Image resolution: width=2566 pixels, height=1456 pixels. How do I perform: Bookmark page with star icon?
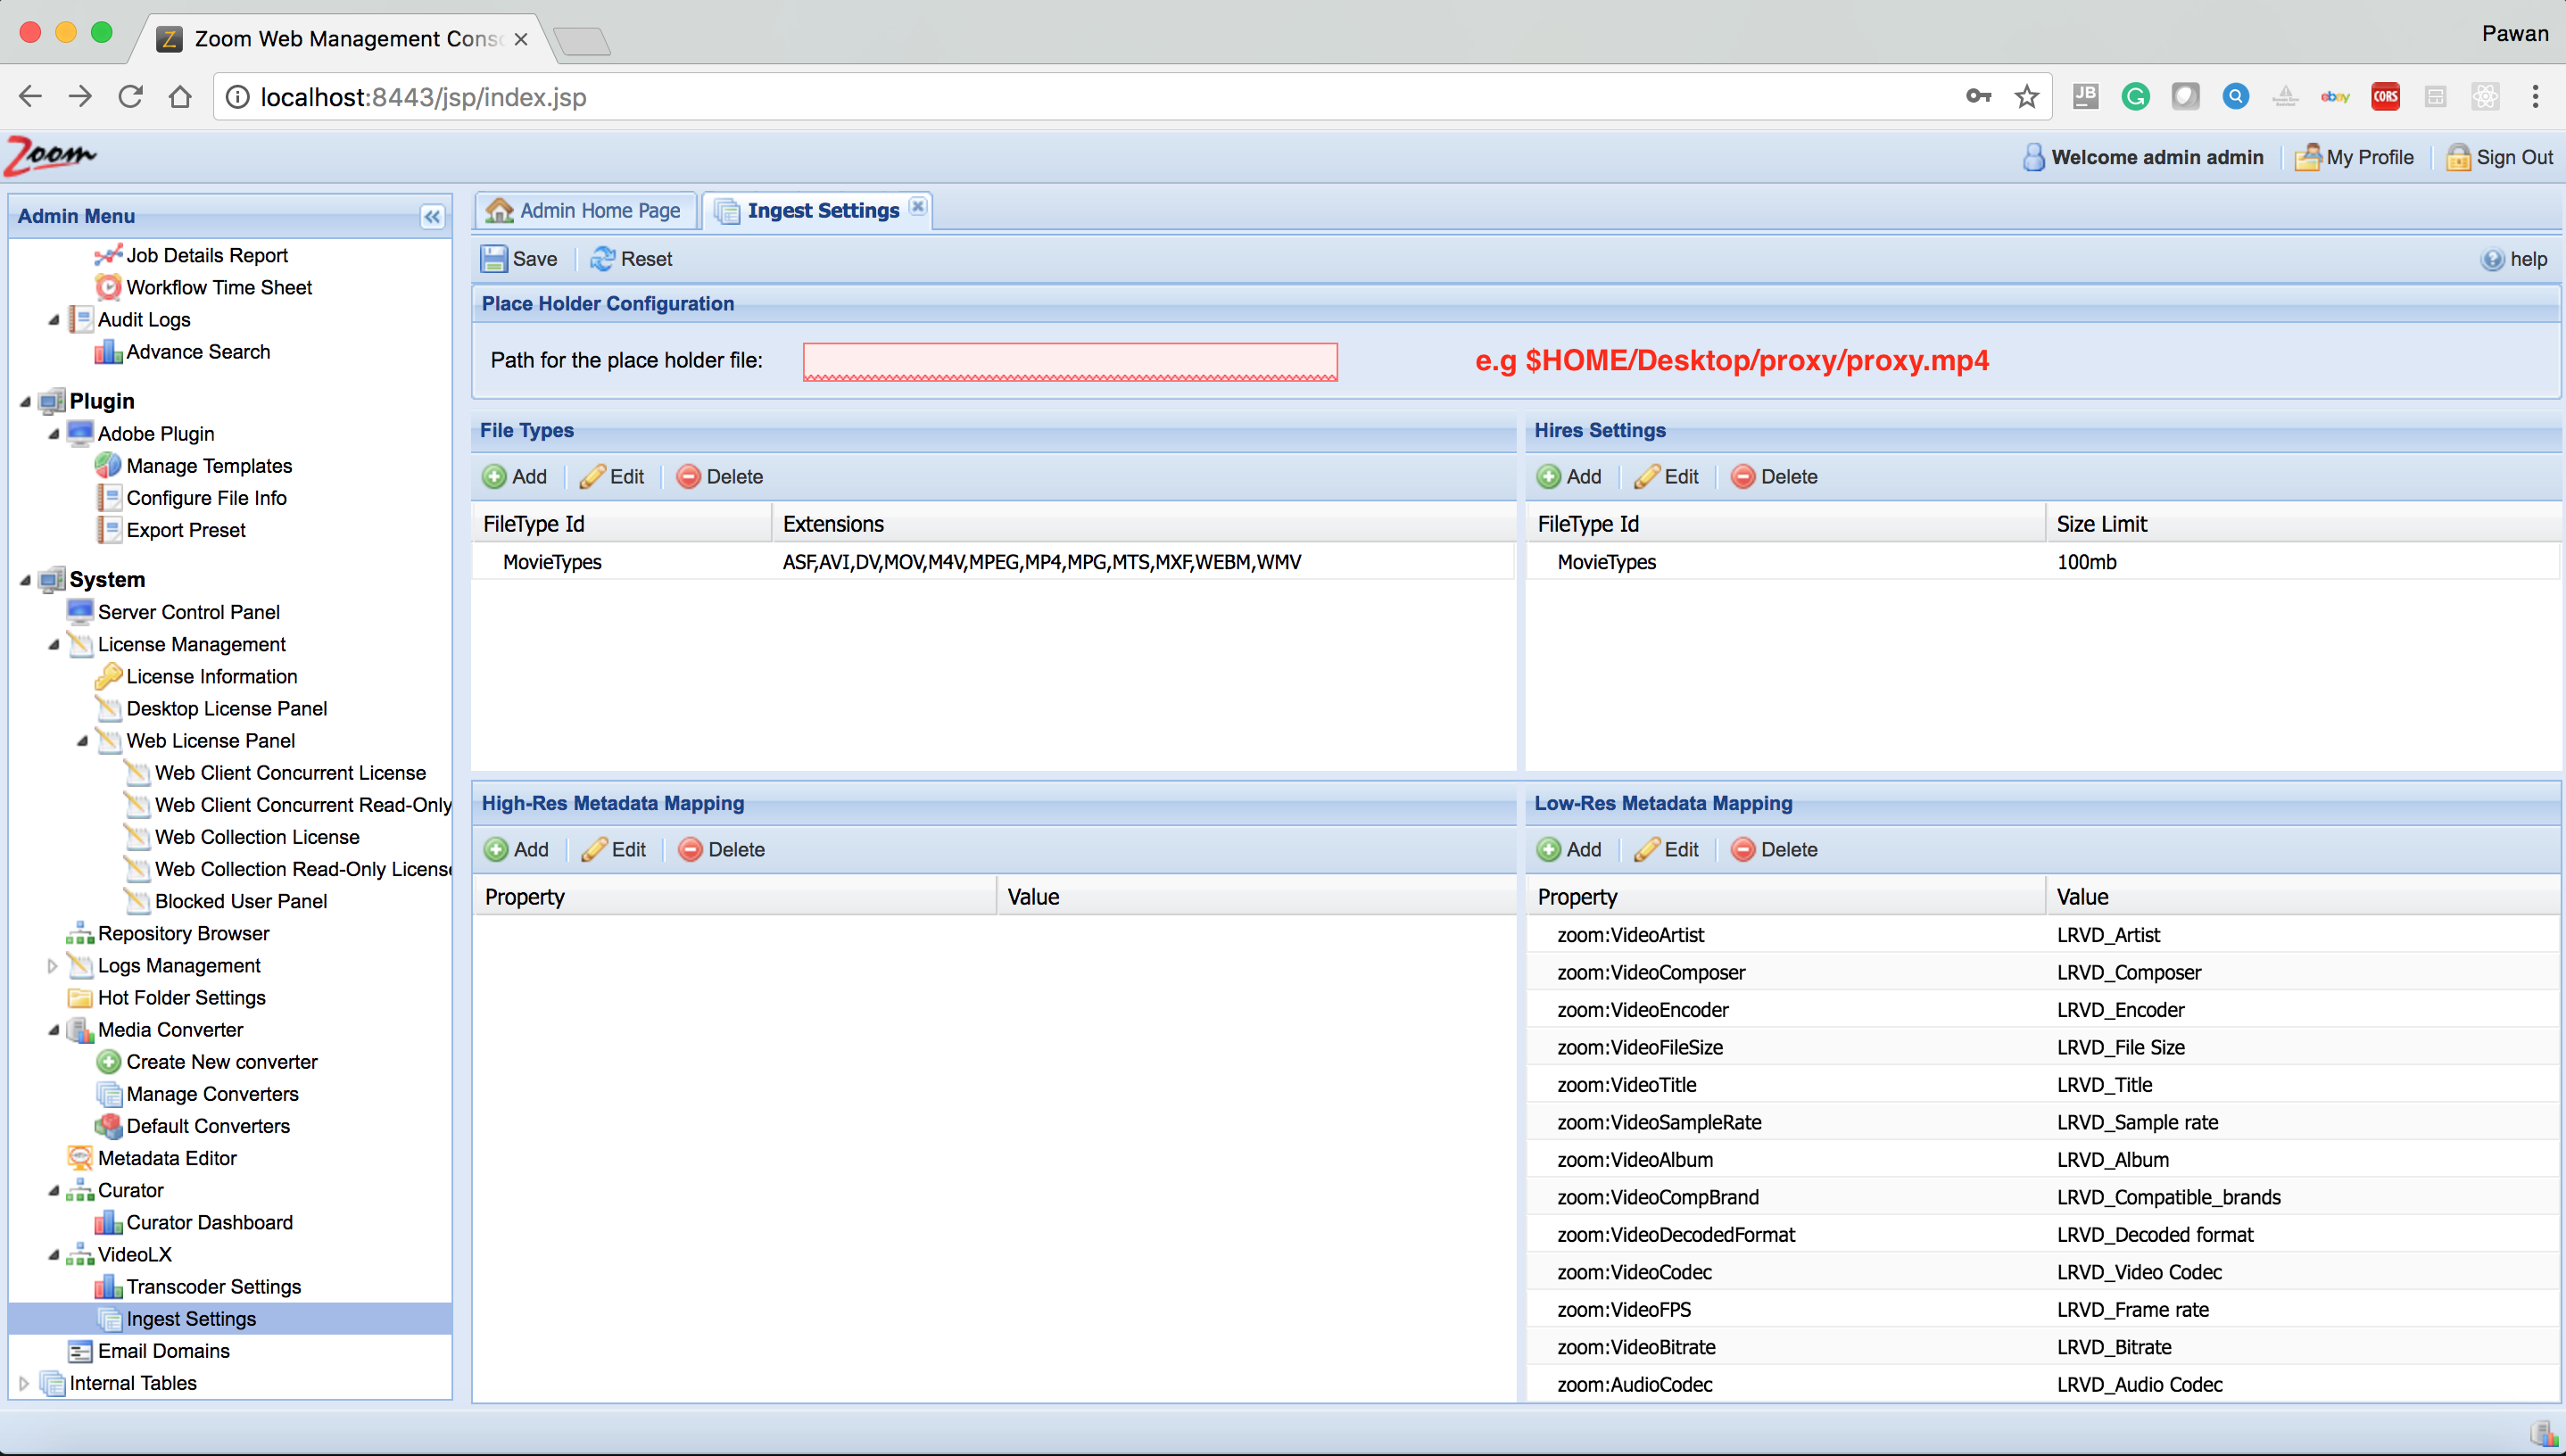(x=2027, y=97)
